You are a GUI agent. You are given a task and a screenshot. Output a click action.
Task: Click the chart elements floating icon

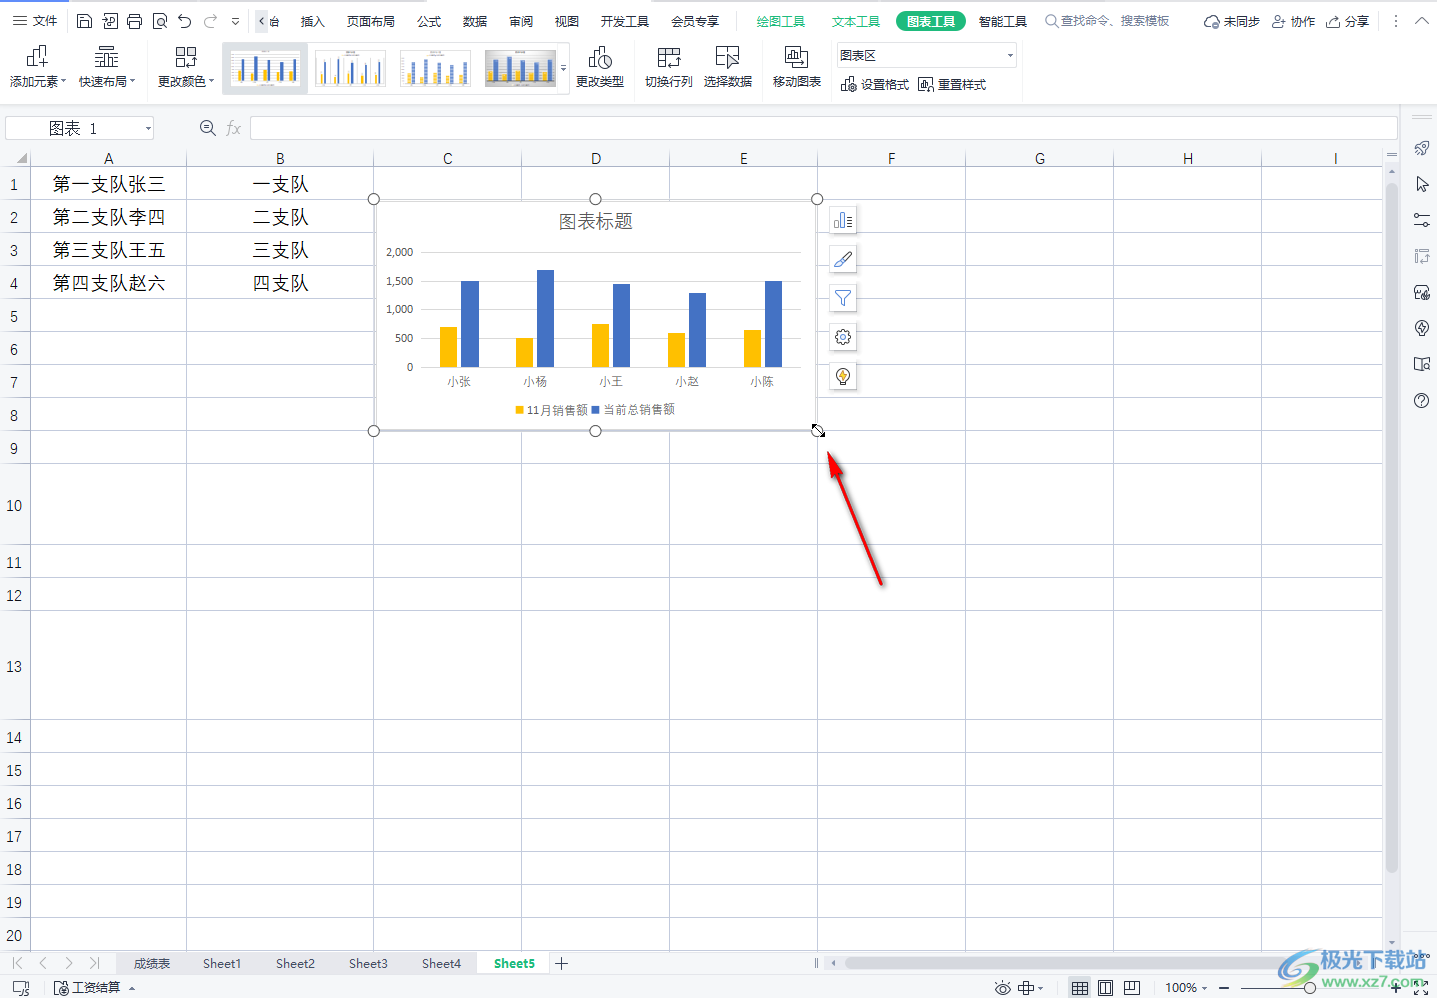[843, 220]
